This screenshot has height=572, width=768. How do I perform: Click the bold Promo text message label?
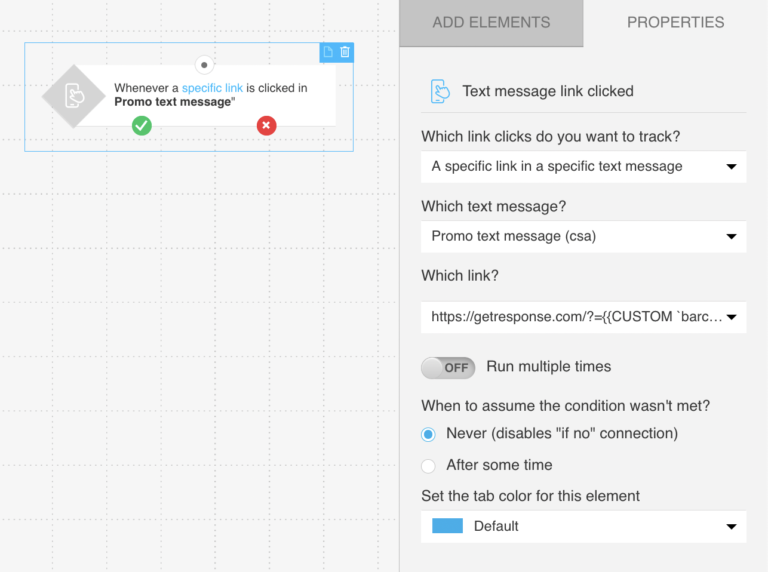[x=172, y=102]
